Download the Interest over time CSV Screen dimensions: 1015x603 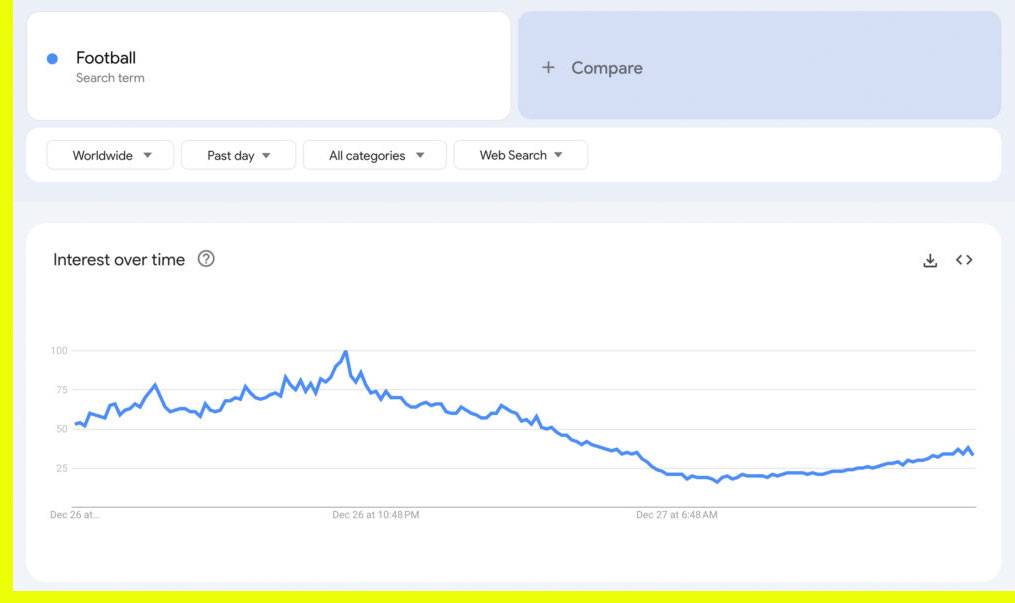click(930, 260)
